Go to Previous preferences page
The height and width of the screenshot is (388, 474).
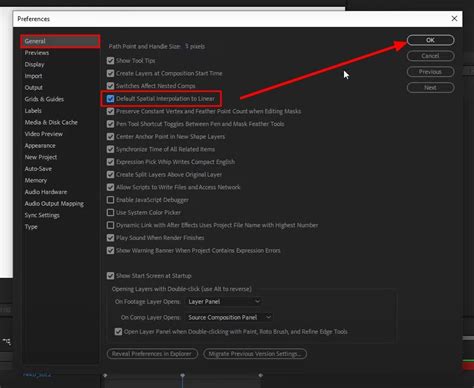[430, 72]
